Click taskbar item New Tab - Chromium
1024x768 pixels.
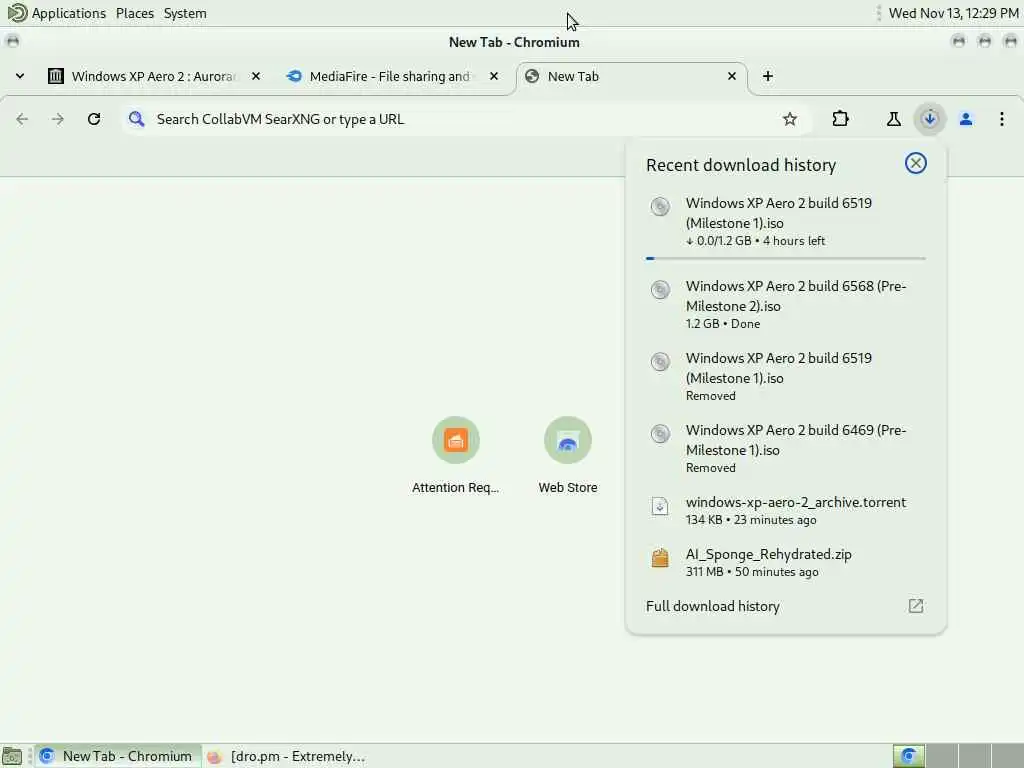(x=118, y=756)
